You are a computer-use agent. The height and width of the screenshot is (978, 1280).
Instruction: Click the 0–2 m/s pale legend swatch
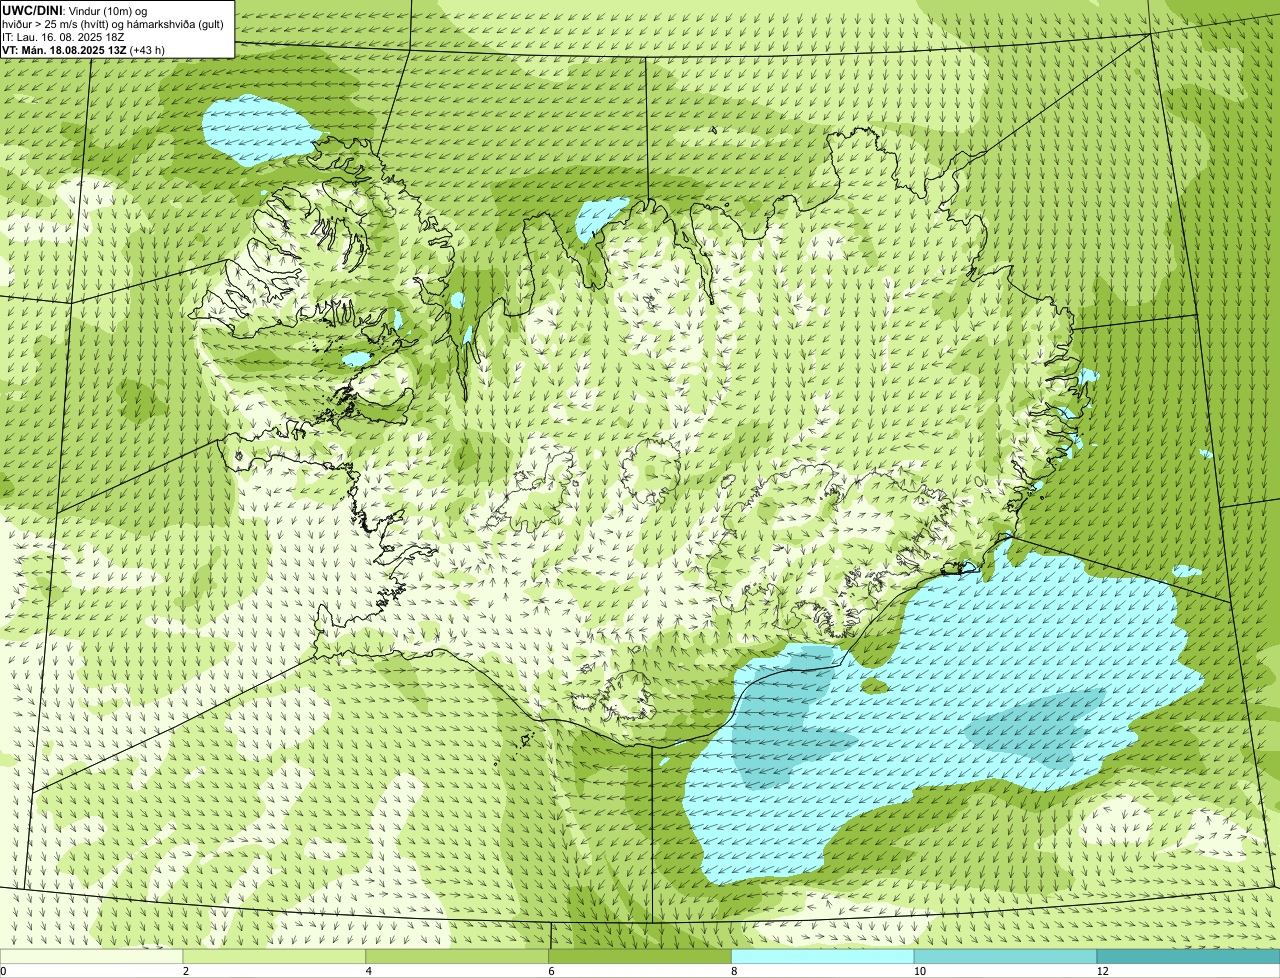pyautogui.click(x=91, y=956)
